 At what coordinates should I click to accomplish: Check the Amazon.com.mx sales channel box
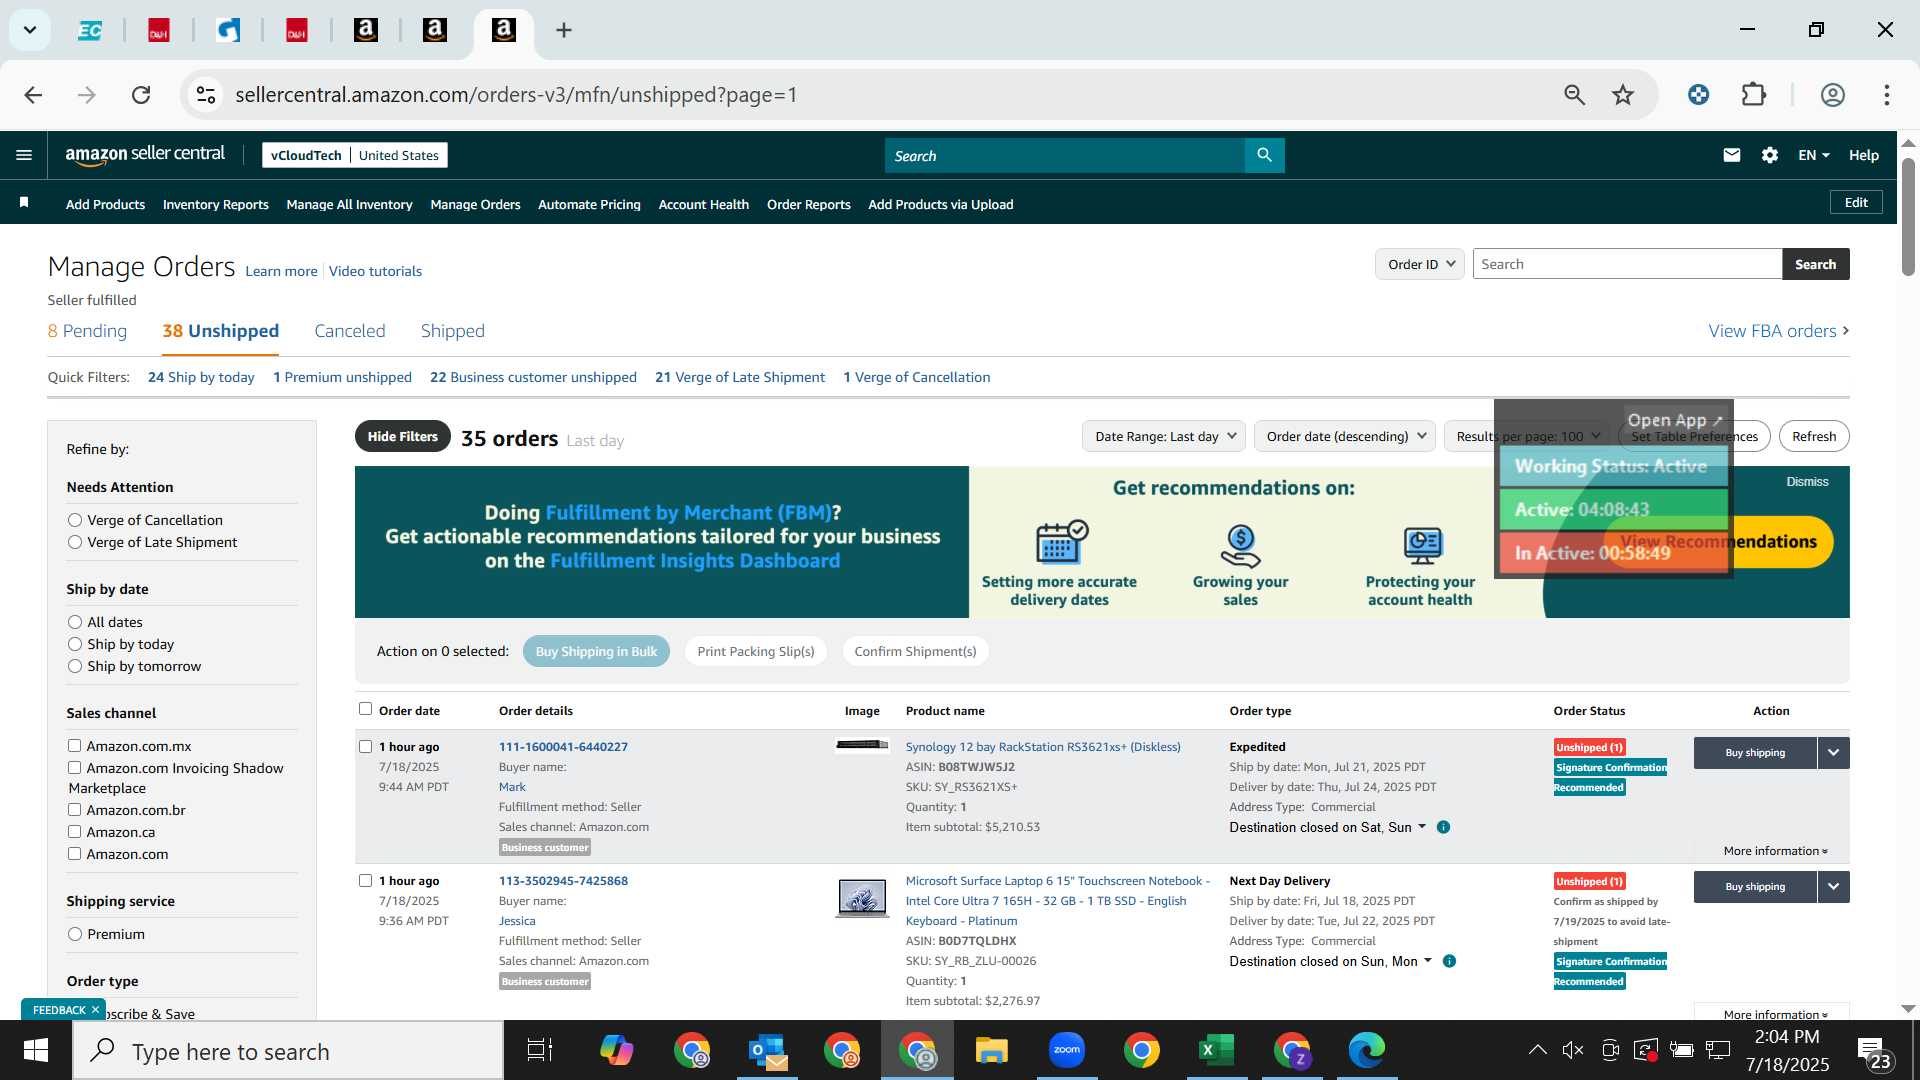pos(74,746)
